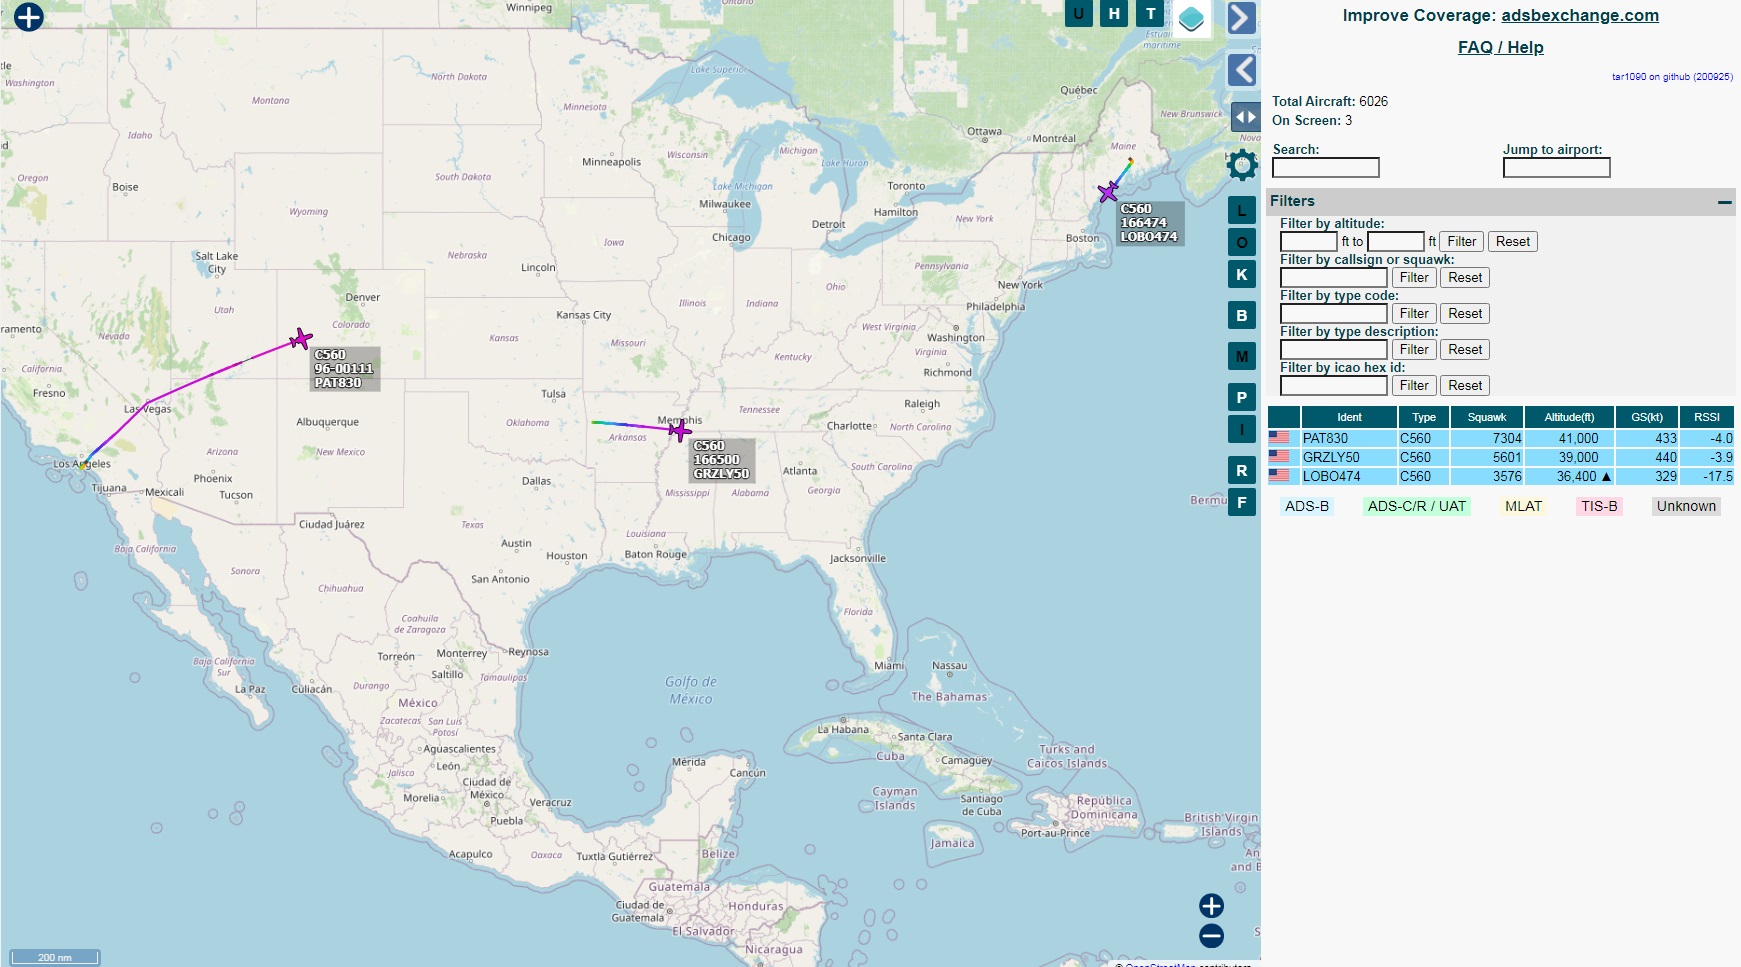
Task: Click the U map toggle button
Action: (1078, 14)
